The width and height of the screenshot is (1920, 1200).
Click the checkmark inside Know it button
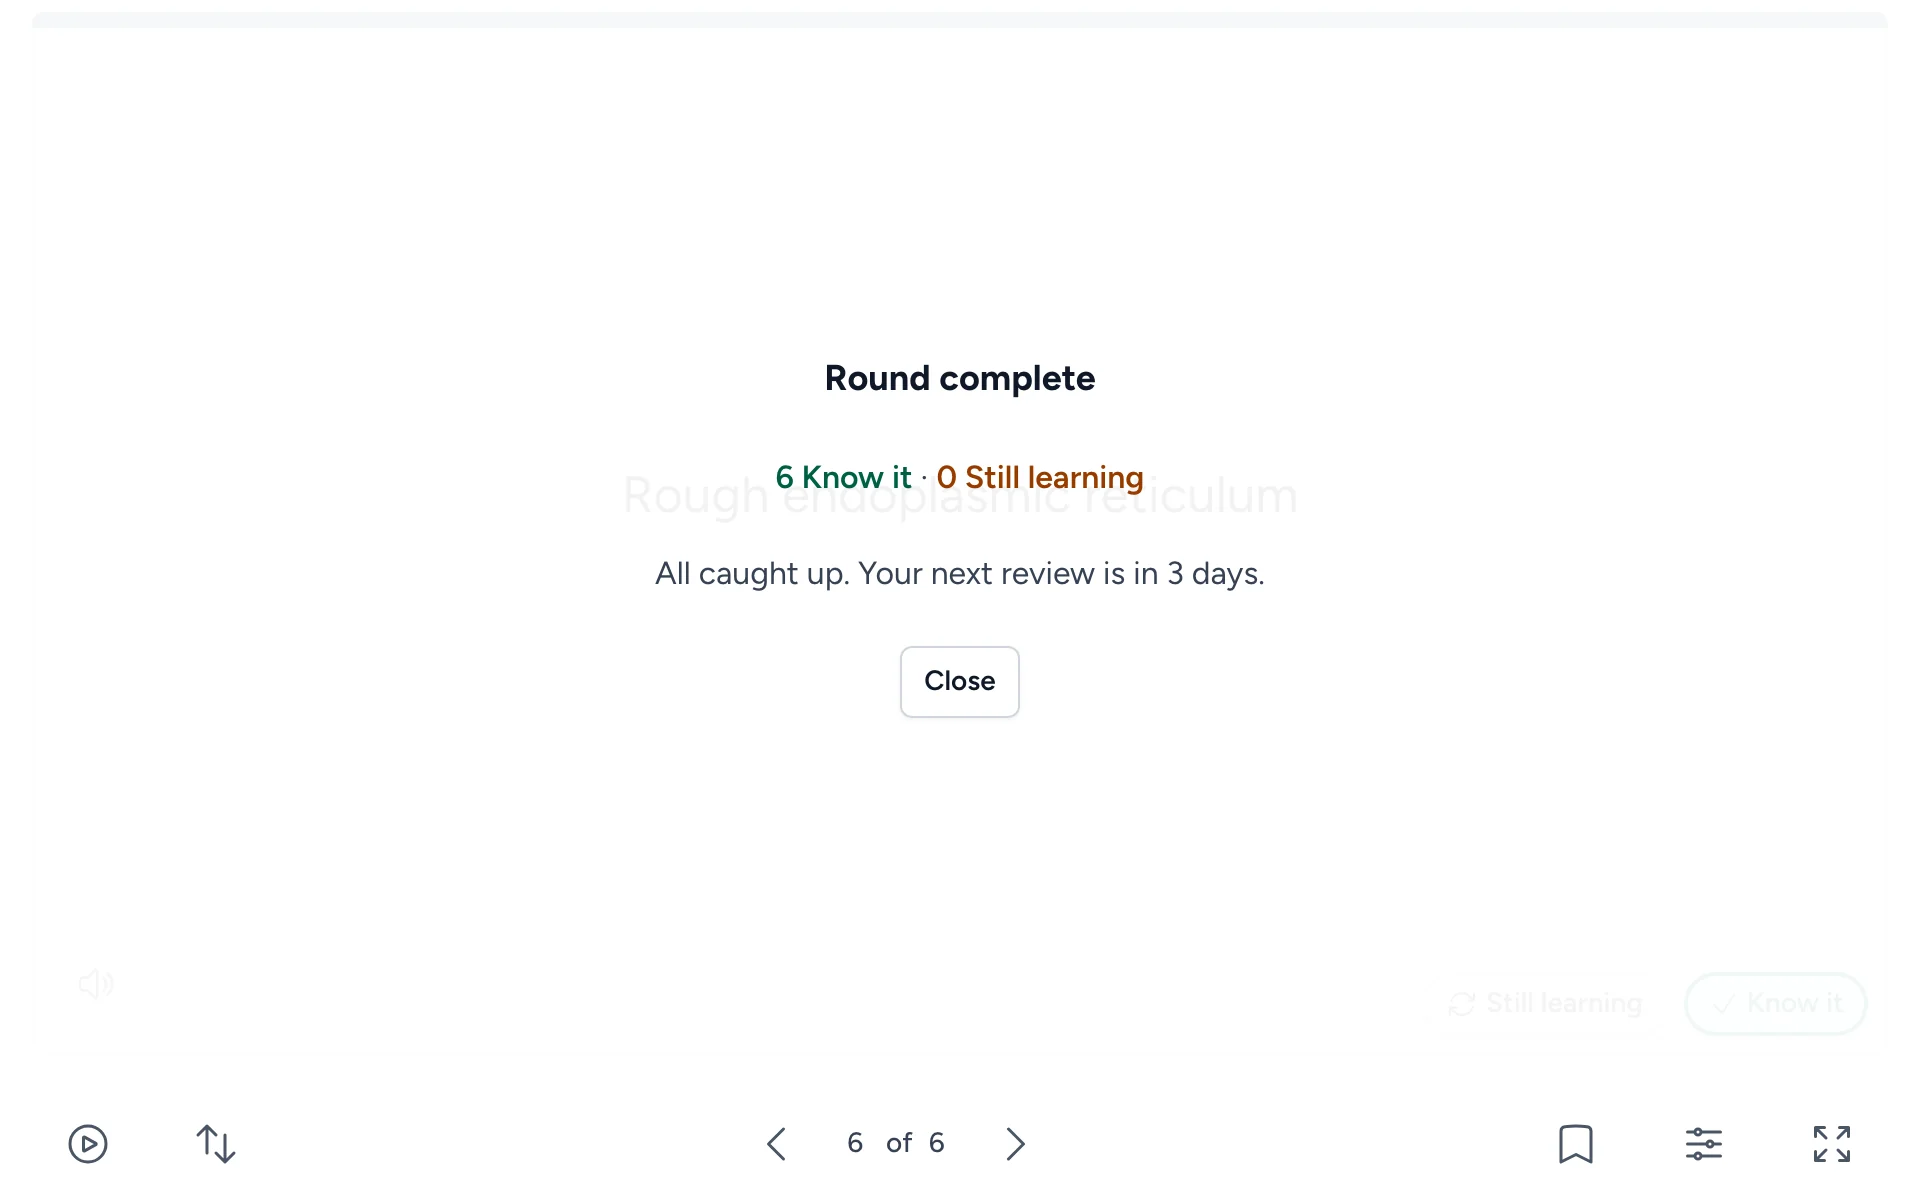pyautogui.click(x=1723, y=1005)
